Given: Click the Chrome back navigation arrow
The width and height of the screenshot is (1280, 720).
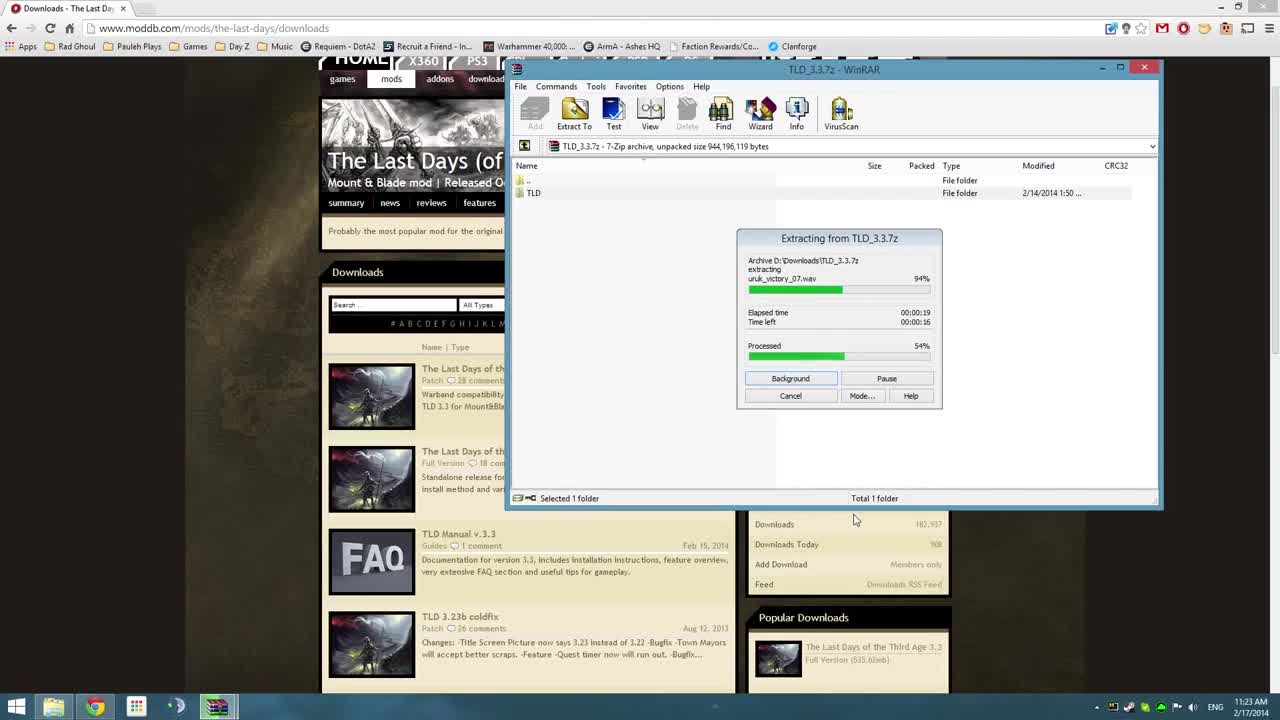Looking at the screenshot, I should pos(12,28).
